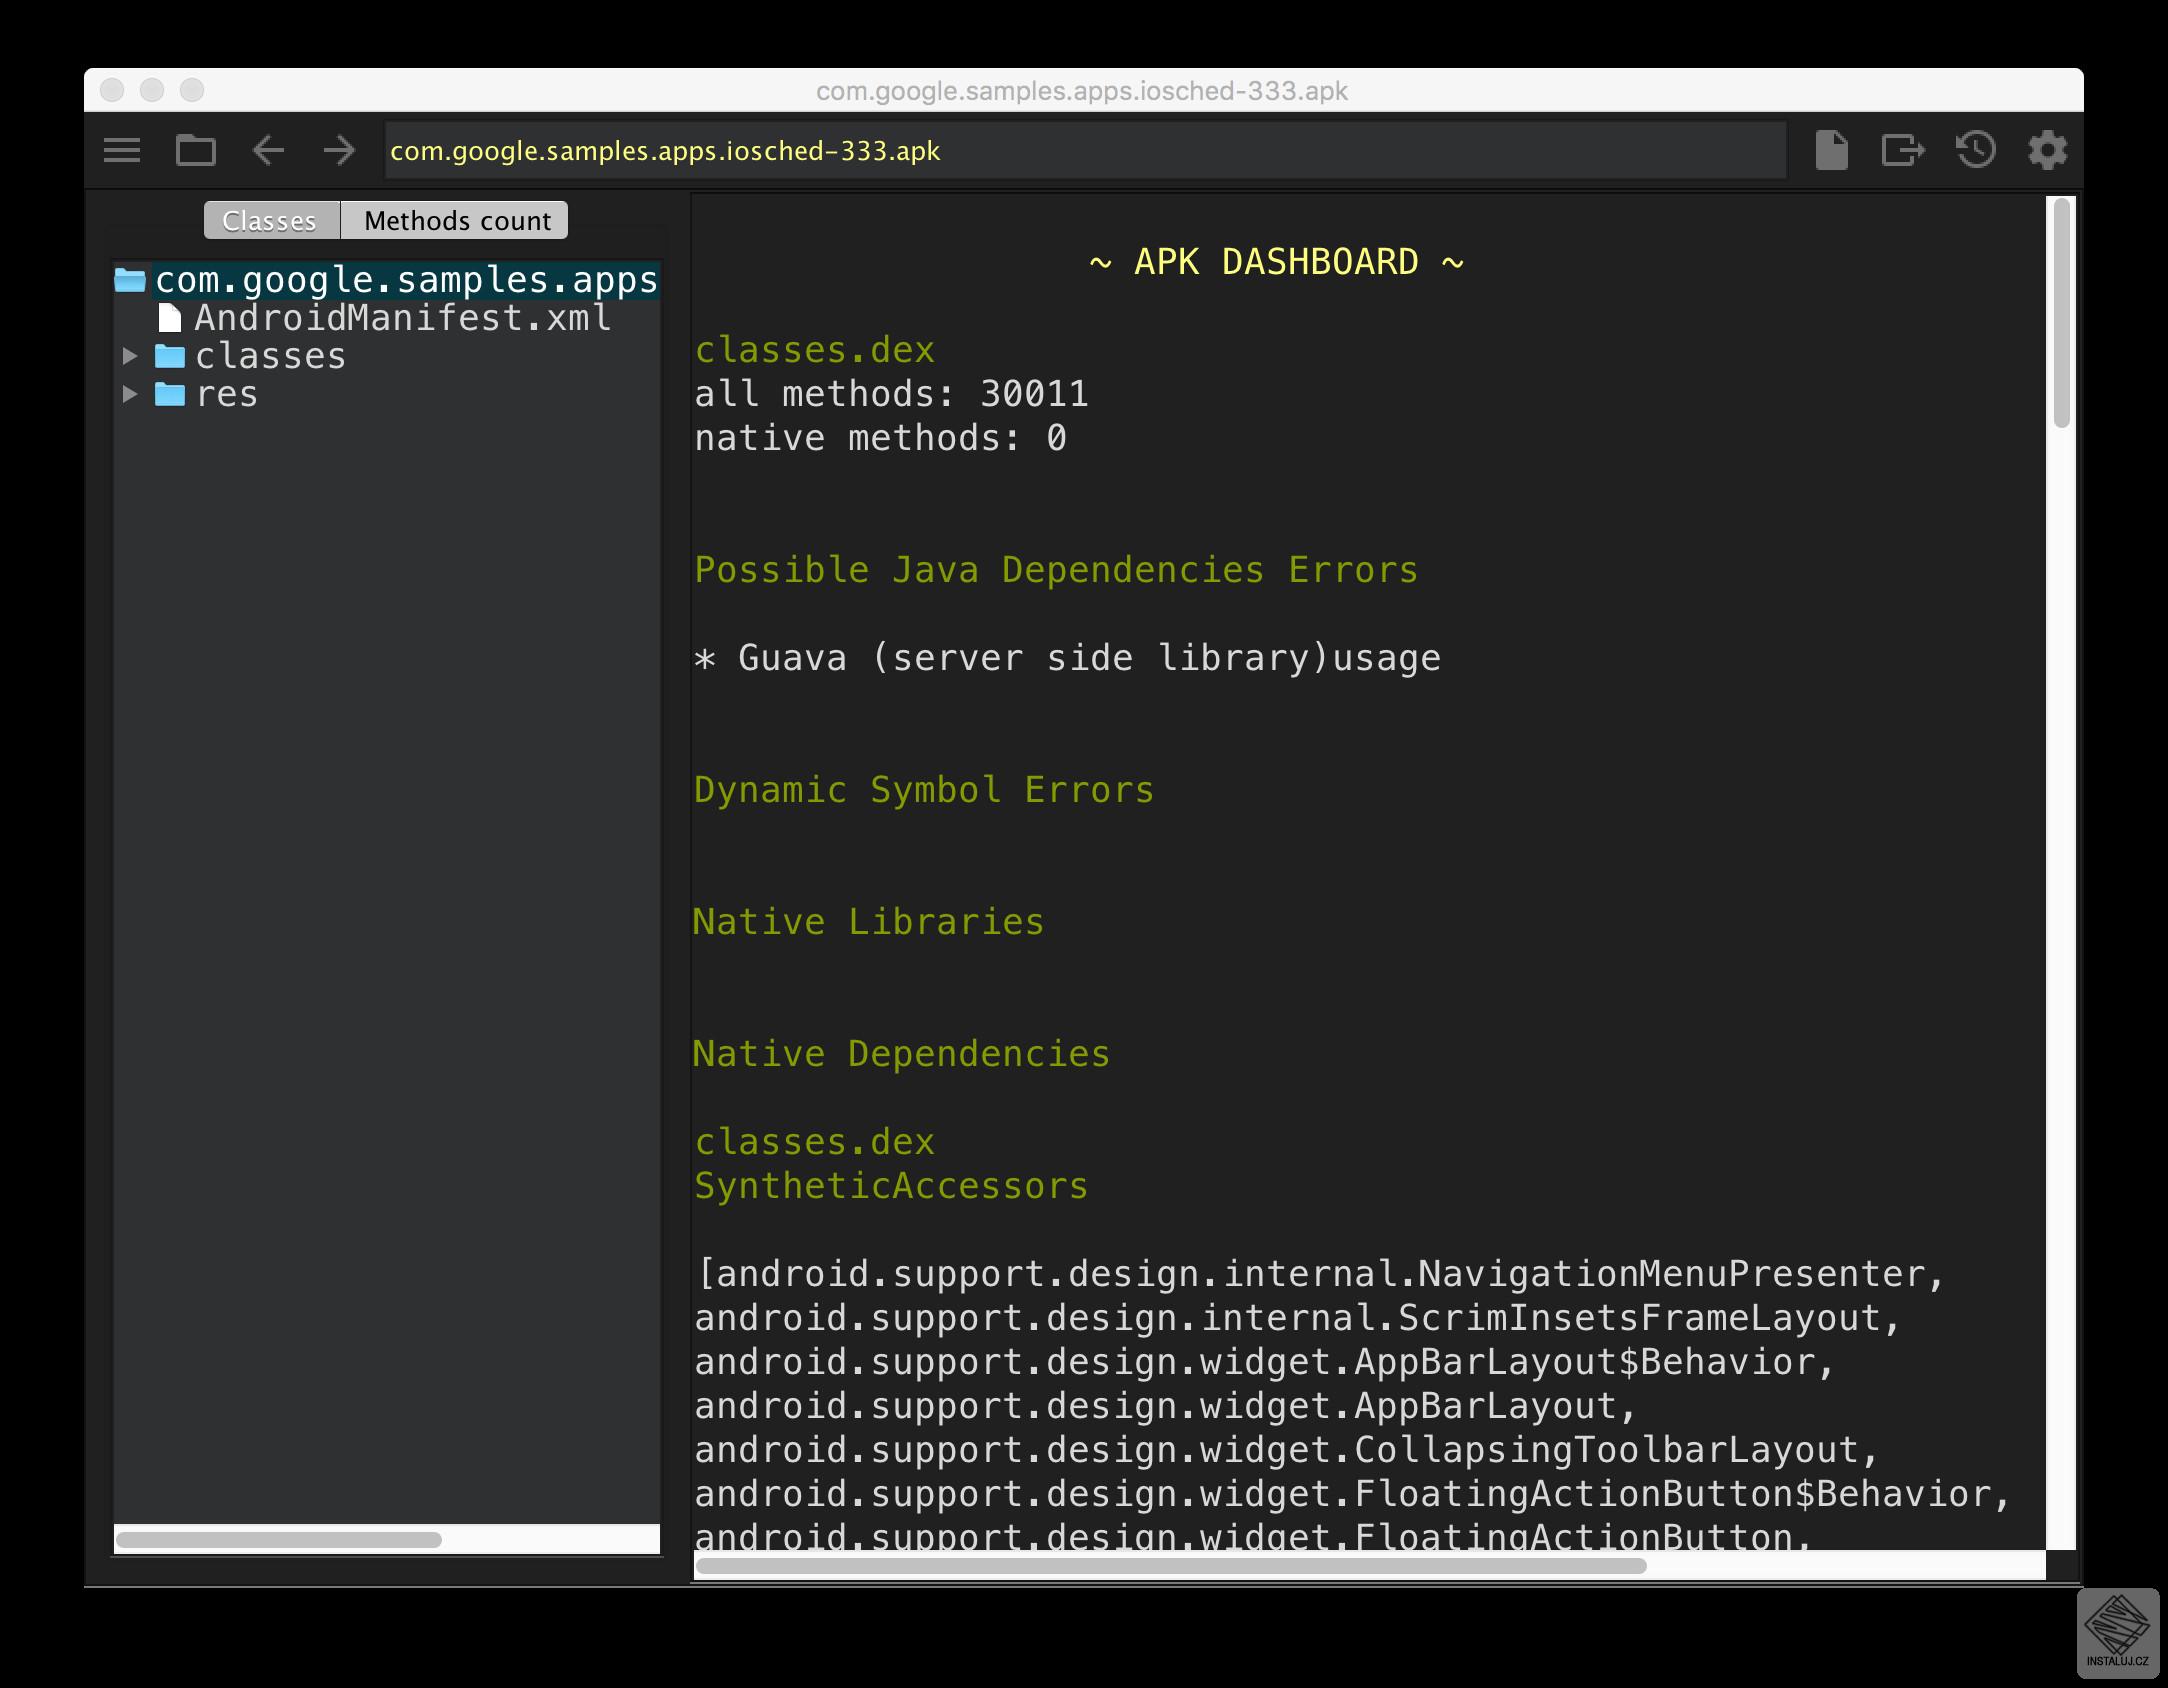Click the ScrimInsetsFrameLayout class line
This screenshot has width=2168, height=1688.
(1298, 1318)
